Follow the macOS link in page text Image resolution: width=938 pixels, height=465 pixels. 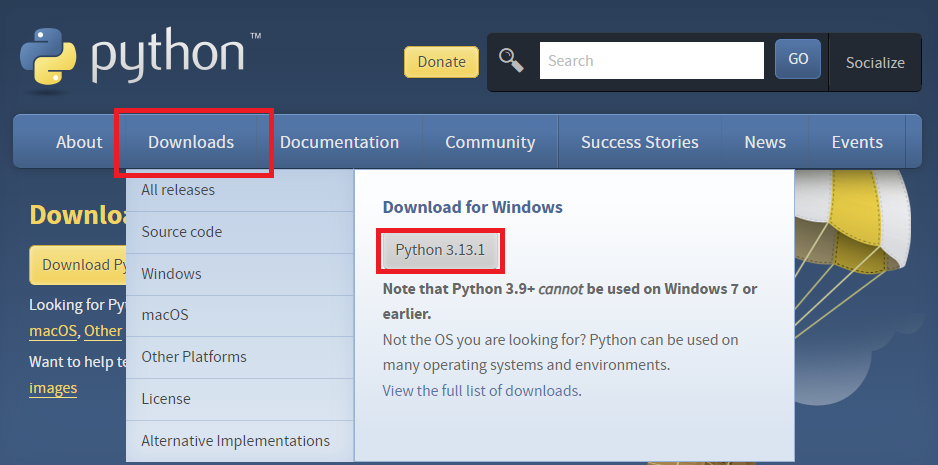tap(53, 331)
